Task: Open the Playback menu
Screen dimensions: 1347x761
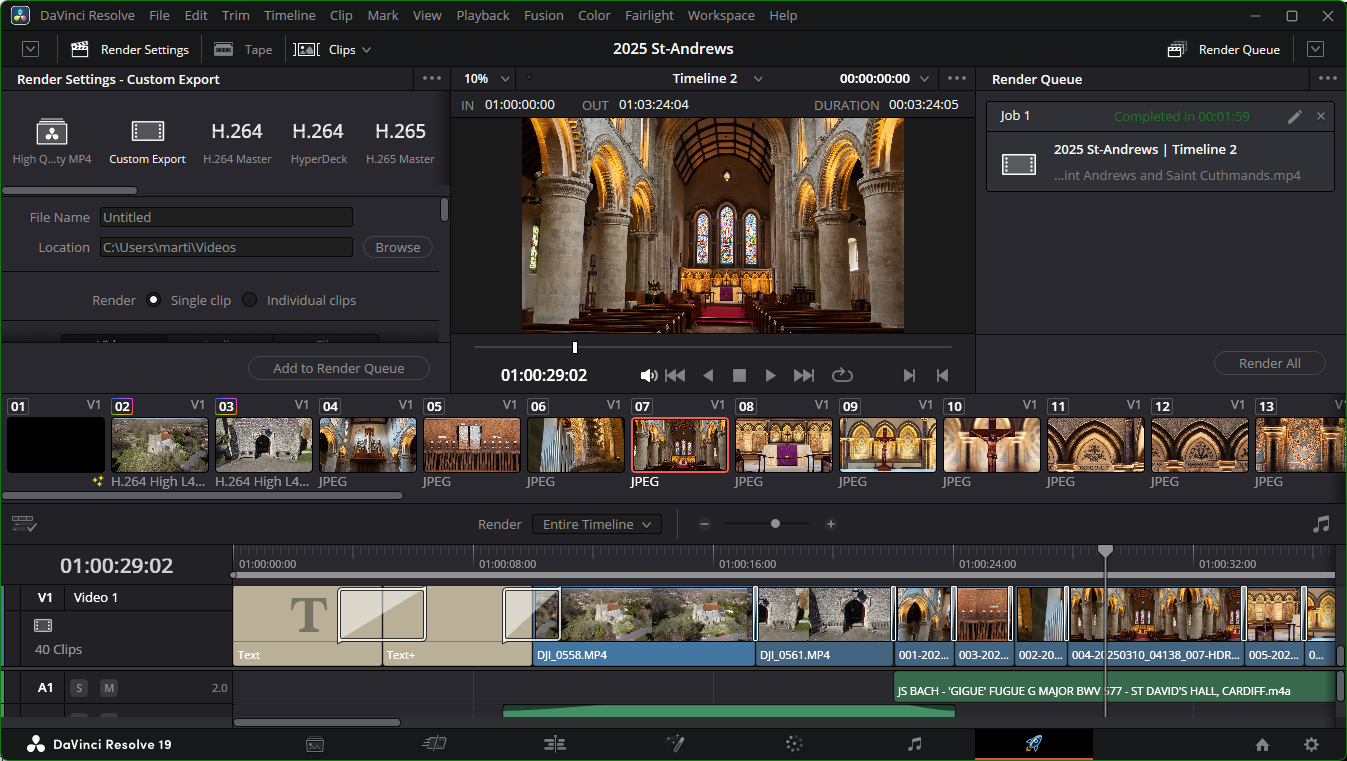Action: (483, 15)
